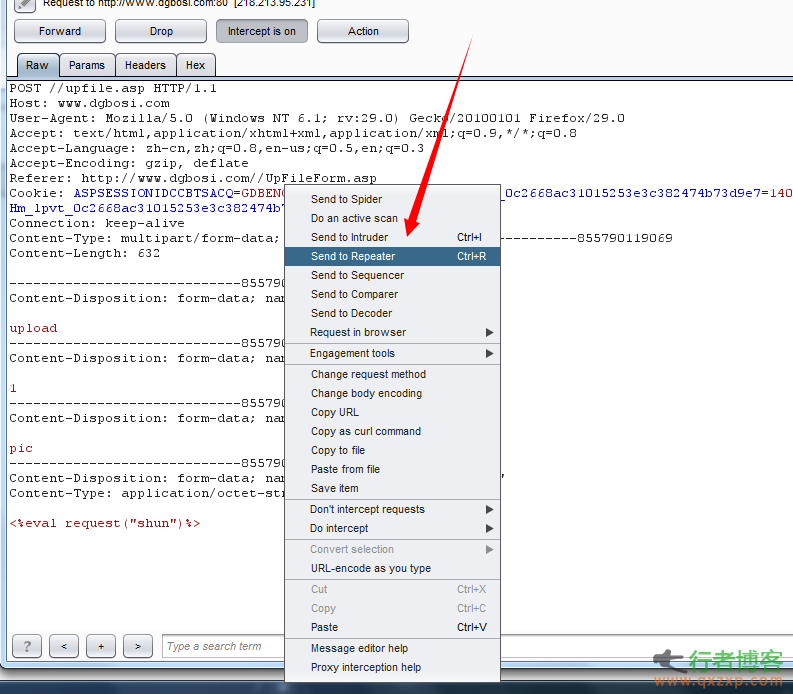Click the next match arrow button

click(138, 646)
